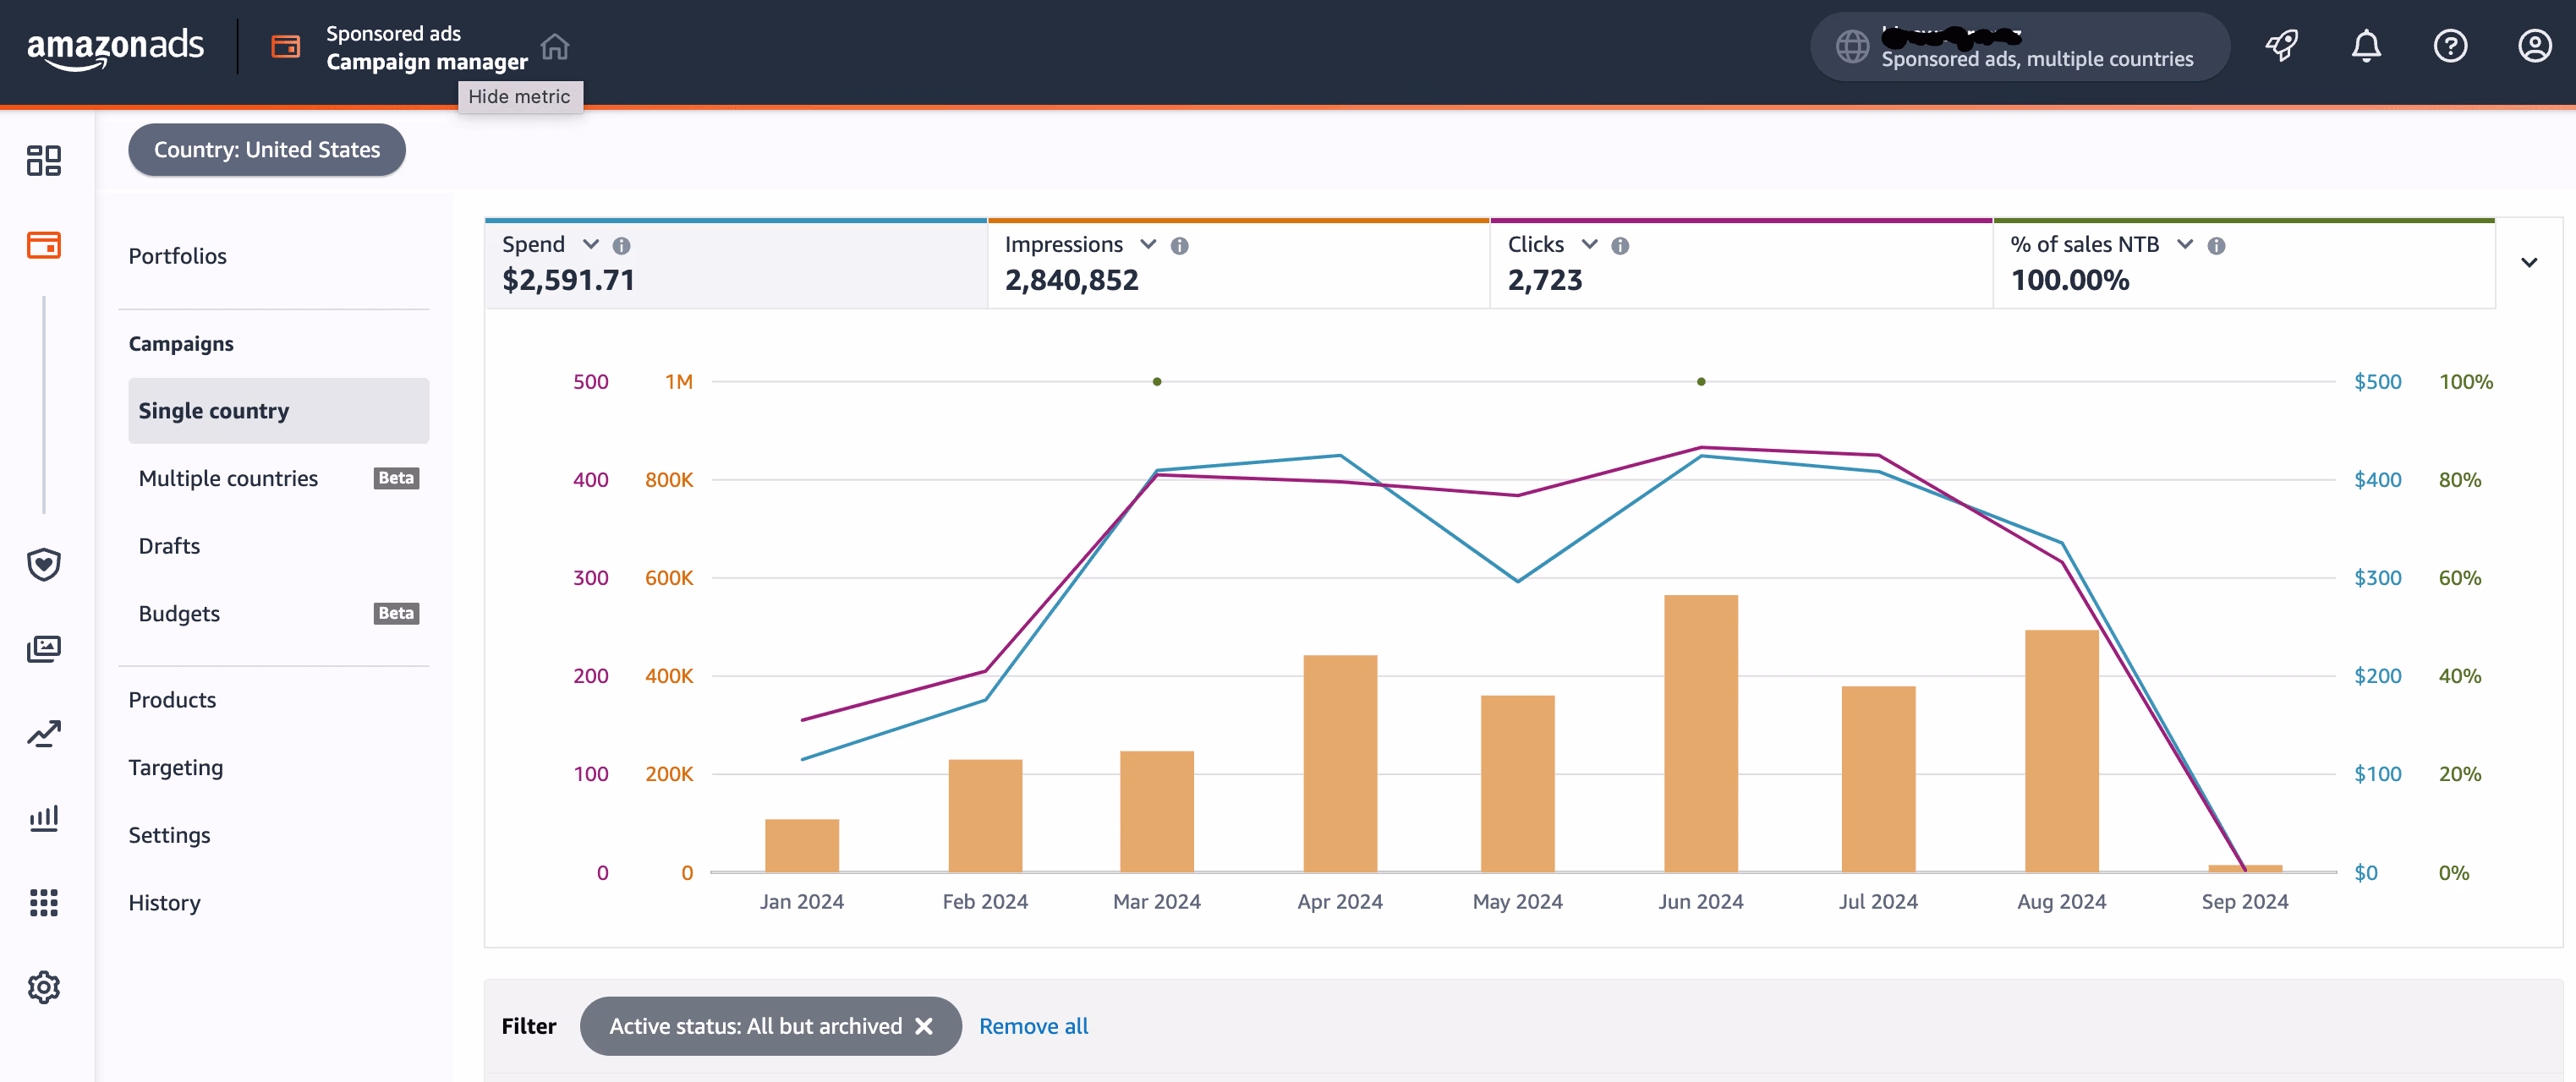The width and height of the screenshot is (2576, 1082).
Task: Open the notifications bell
Action: (2365, 46)
